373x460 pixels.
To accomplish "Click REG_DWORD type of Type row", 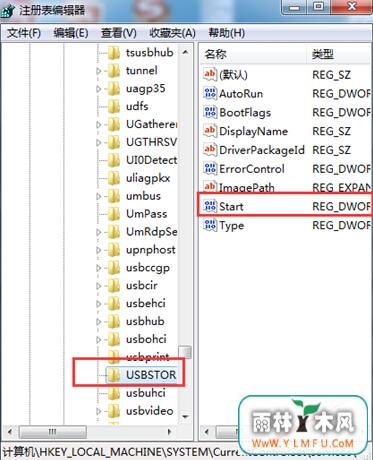I will coord(341,226).
